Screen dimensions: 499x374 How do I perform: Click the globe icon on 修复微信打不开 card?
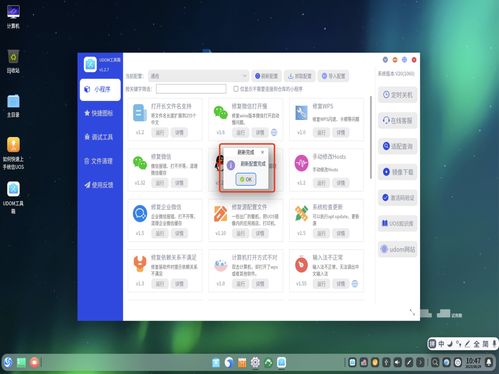(274, 132)
